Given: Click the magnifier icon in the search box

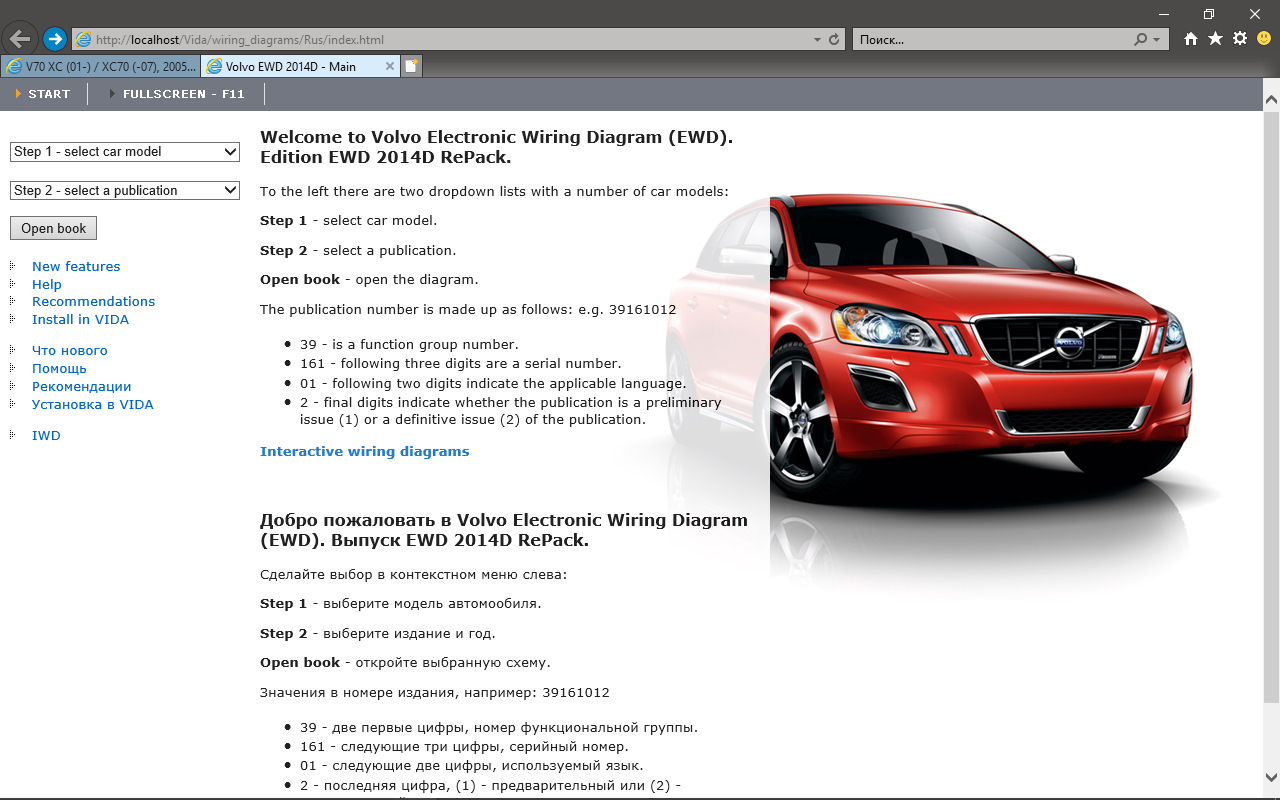Looking at the screenshot, I should [x=1141, y=40].
